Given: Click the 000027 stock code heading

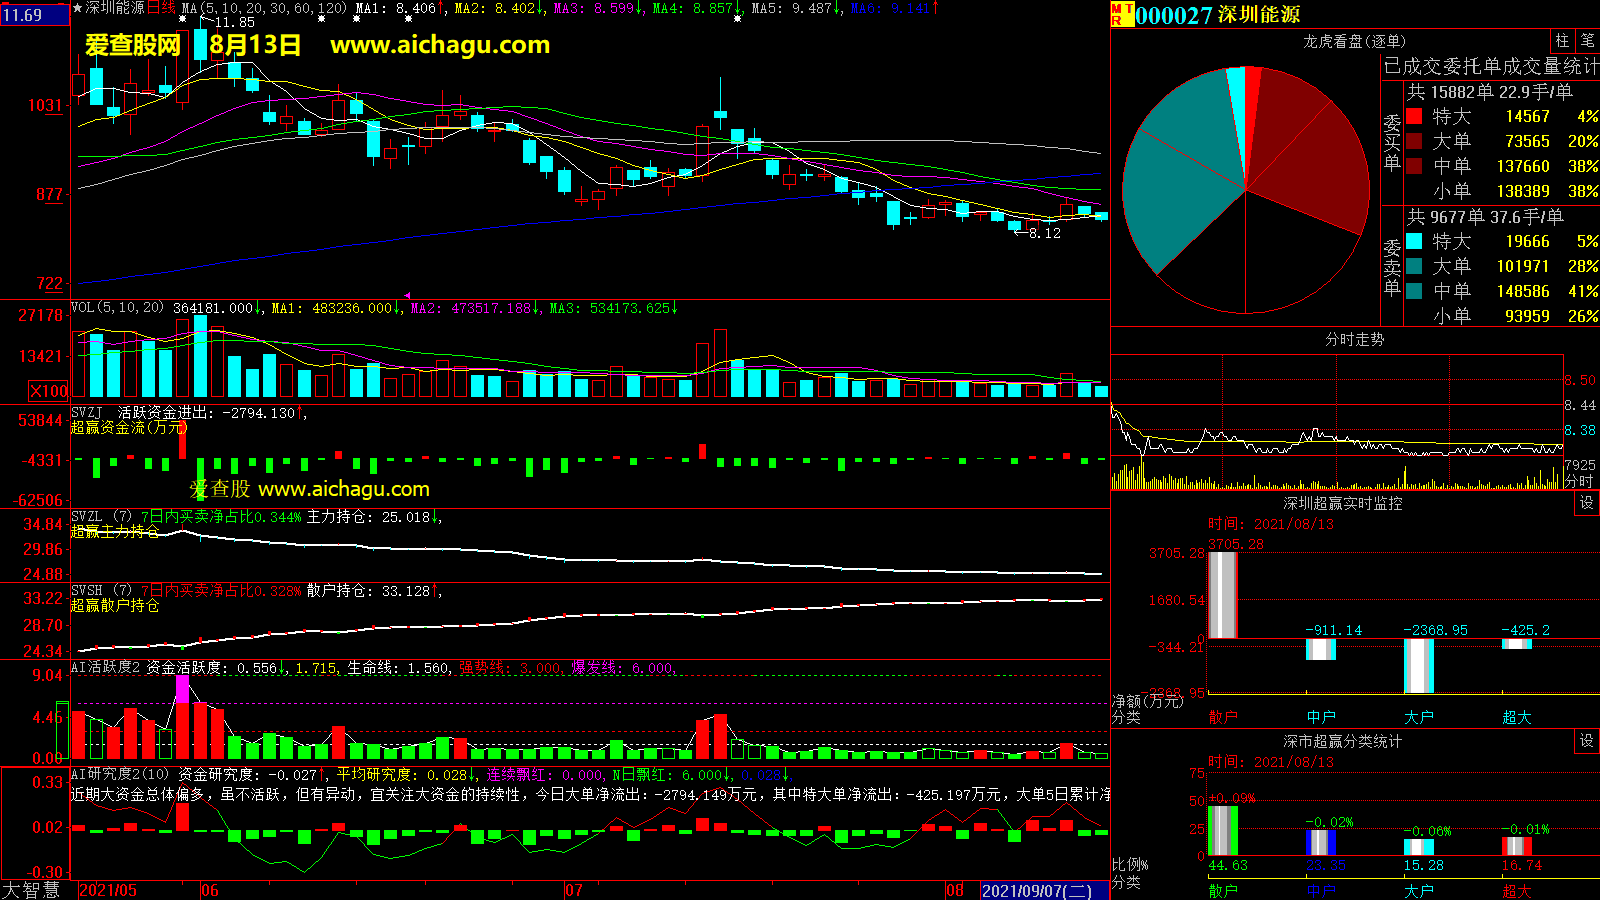Looking at the screenshot, I should coord(1173,15).
